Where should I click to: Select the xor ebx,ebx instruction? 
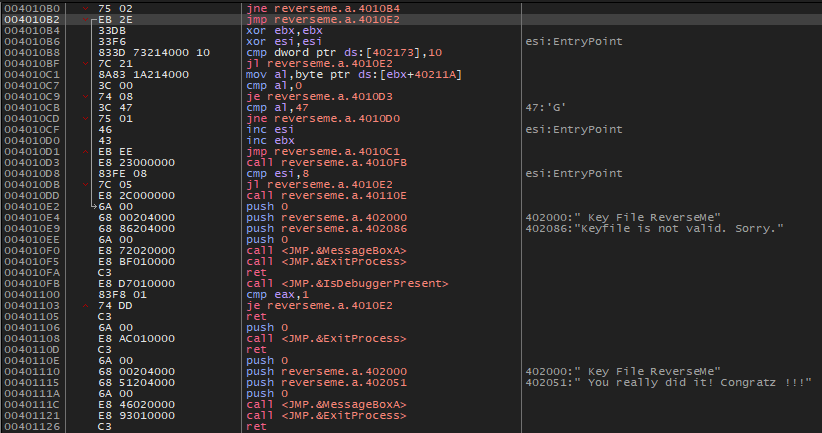coord(284,30)
